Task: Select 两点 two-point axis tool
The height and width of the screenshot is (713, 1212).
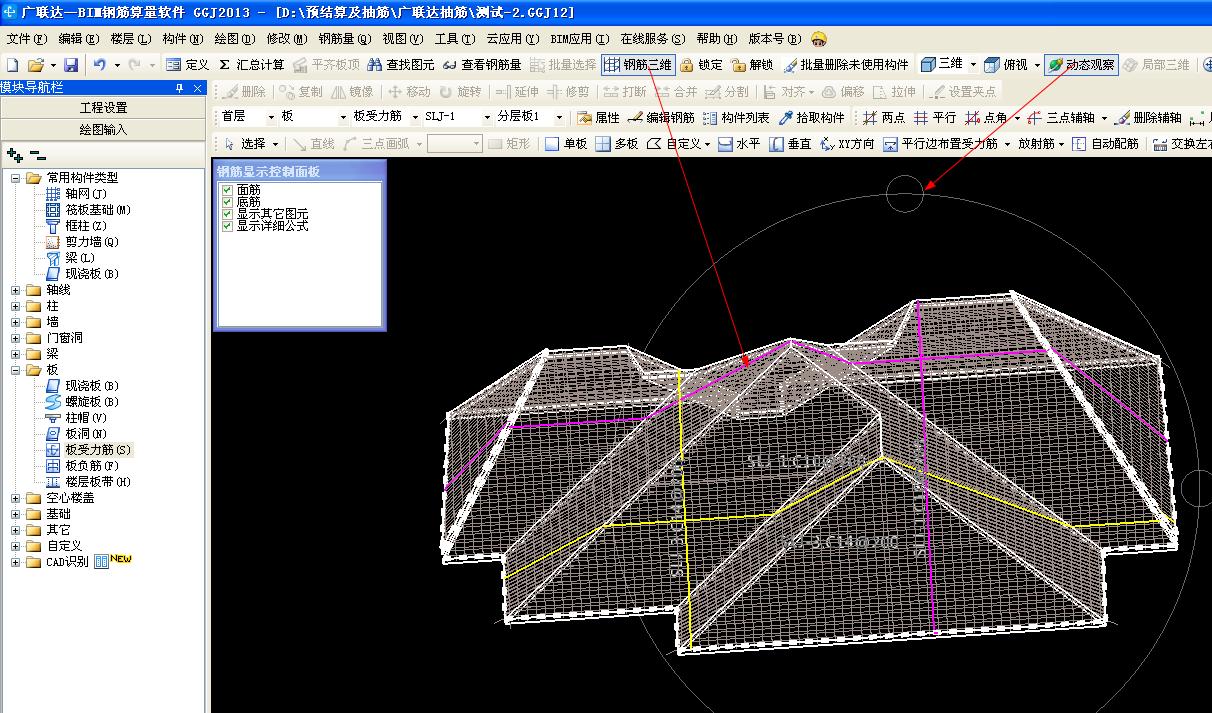Action: pyautogui.click(x=884, y=117)
